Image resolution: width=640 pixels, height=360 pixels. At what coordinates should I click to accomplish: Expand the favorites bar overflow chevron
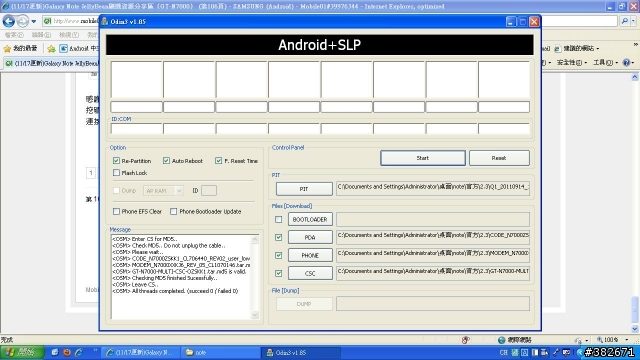(x=636, y=44)
